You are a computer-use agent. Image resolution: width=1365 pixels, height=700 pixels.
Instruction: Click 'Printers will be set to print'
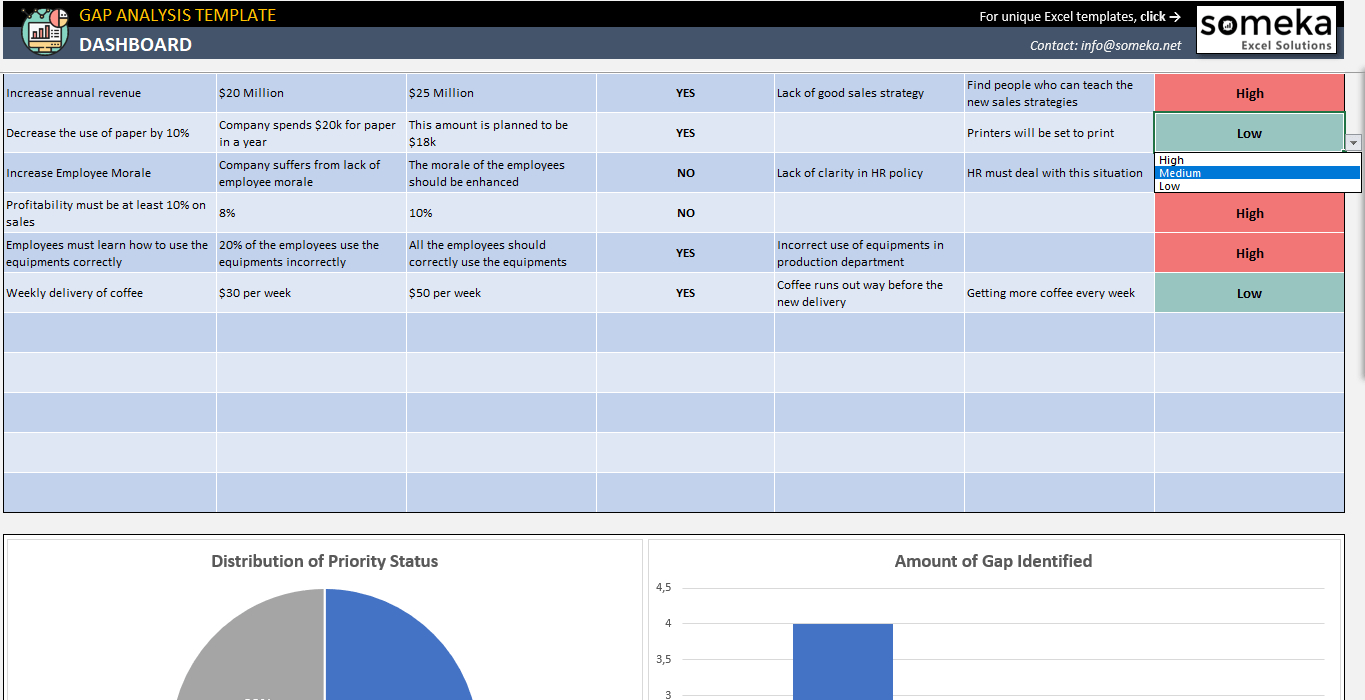[x=1059, y=133]
